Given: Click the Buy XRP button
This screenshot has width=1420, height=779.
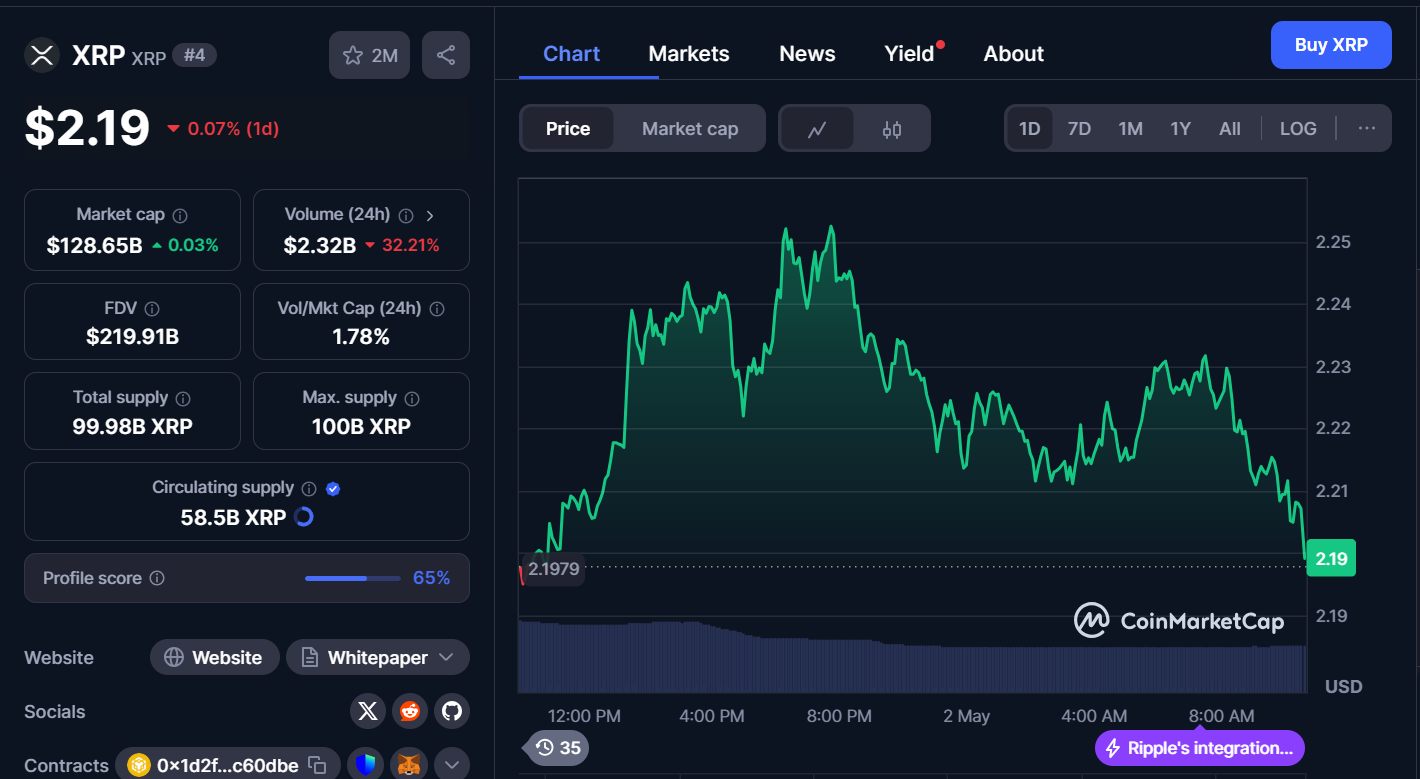Looking at the screenshot, I should click(1331, 45).
